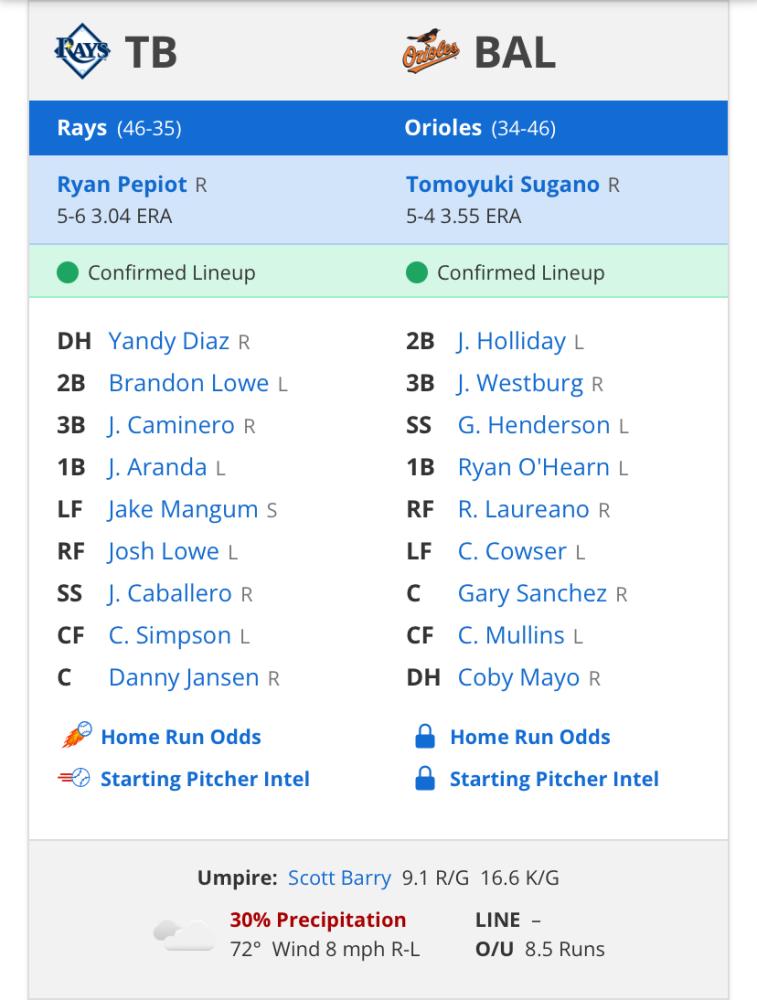Open G. Henderson's player page

click(534, 425)
